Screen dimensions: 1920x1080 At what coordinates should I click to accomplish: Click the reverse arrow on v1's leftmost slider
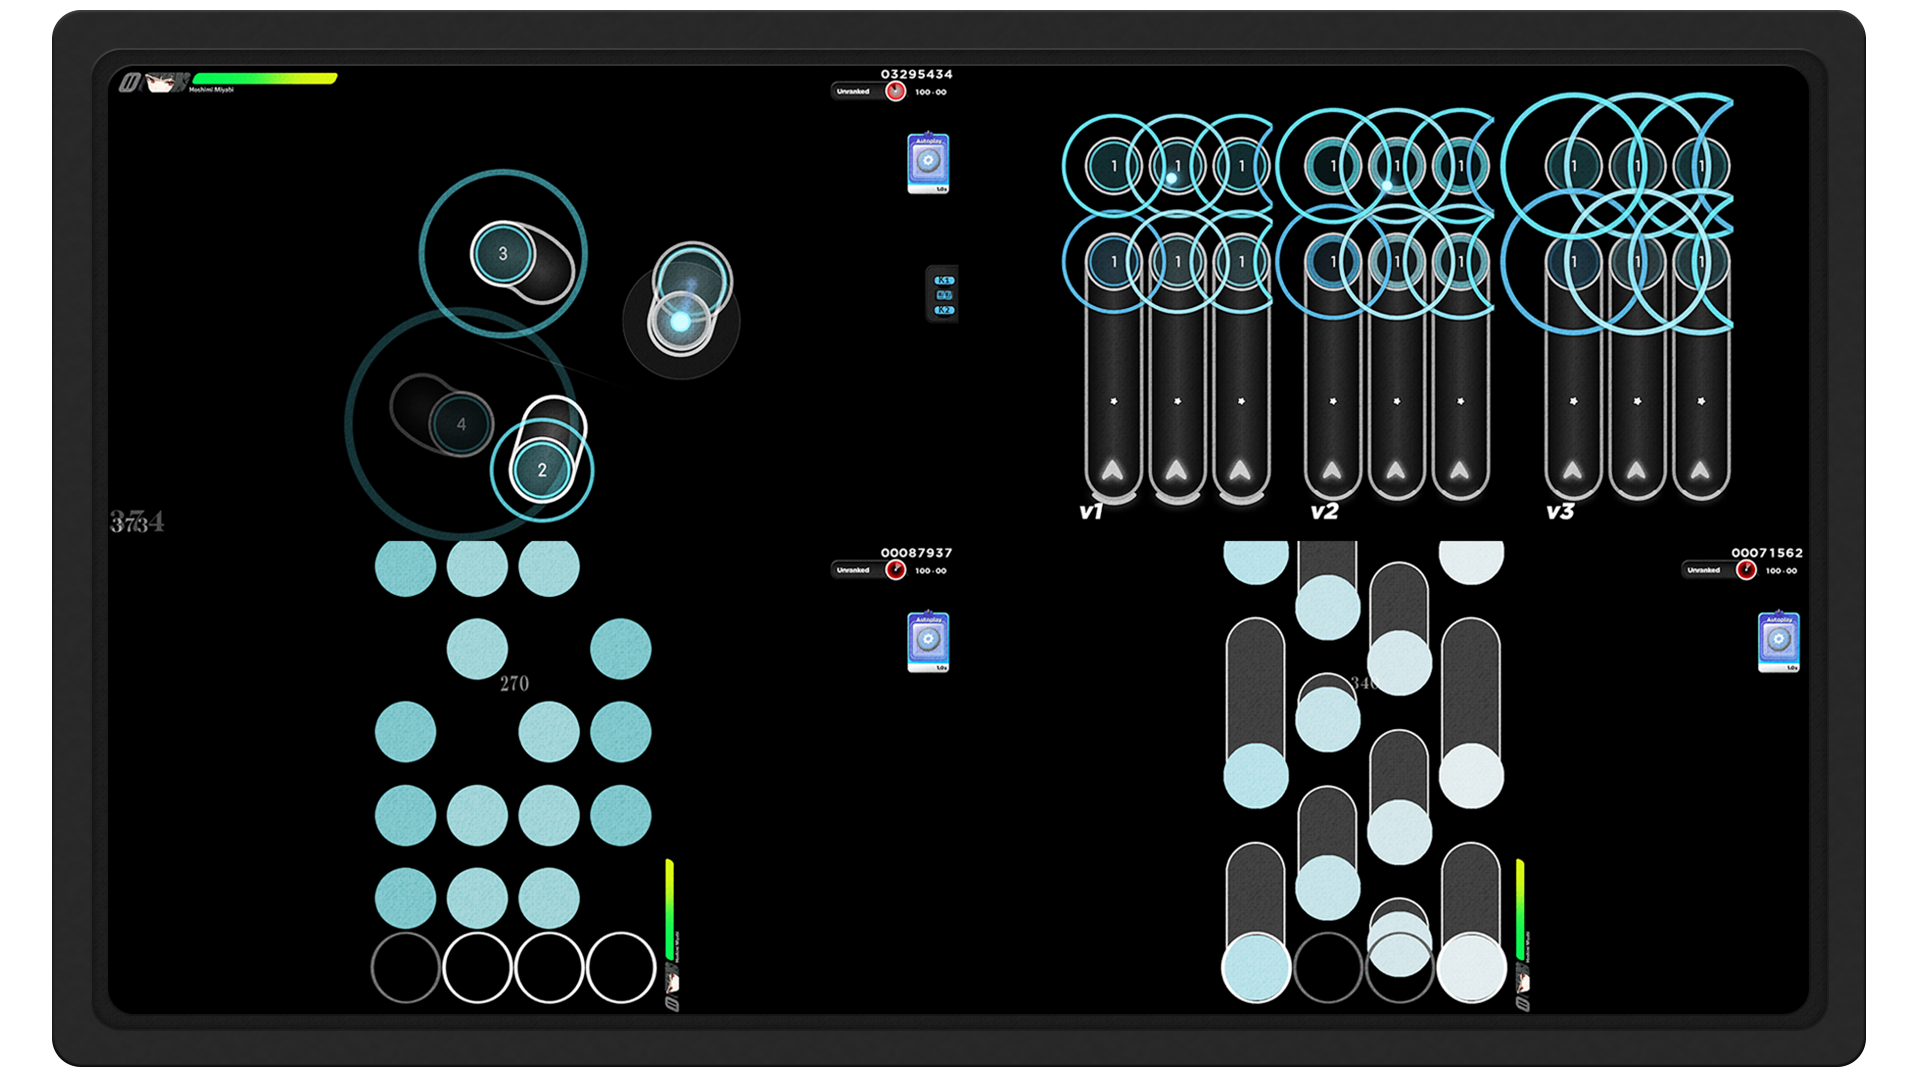tap(1113, 469)
